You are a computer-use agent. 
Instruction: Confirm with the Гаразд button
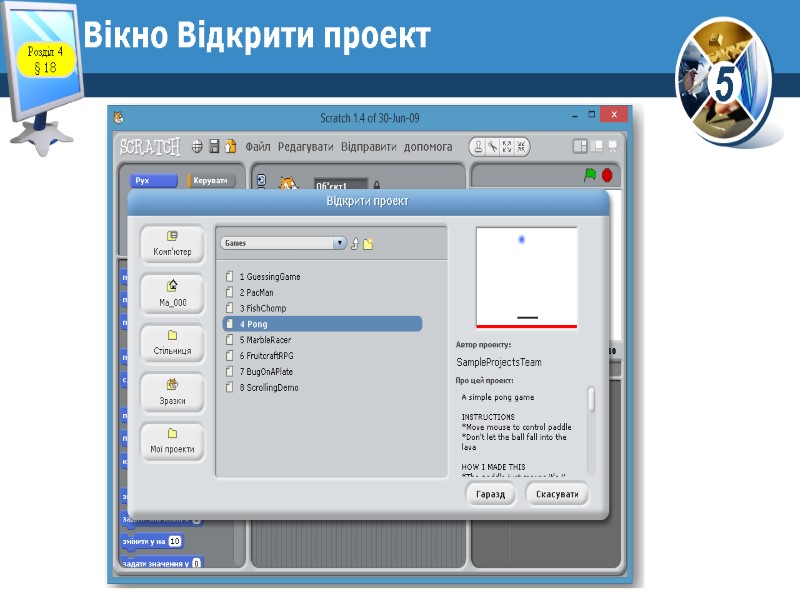(x=489, y=493)
